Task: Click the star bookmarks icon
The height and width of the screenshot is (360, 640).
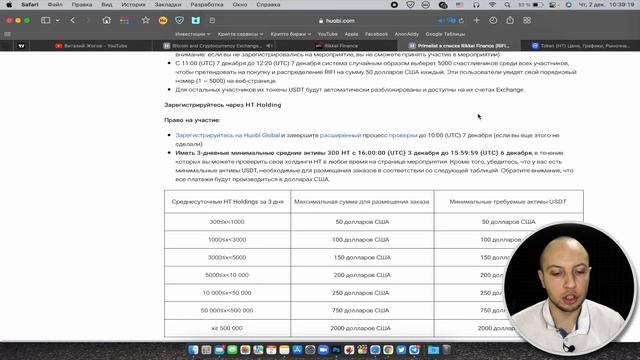Action: click(x=145, y=20)
